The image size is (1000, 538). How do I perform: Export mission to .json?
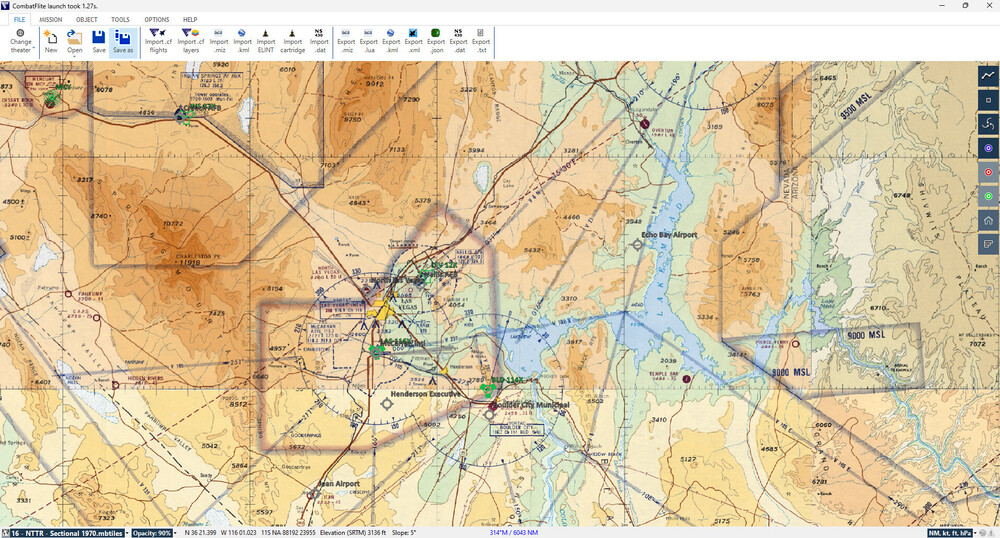(437, 40)
